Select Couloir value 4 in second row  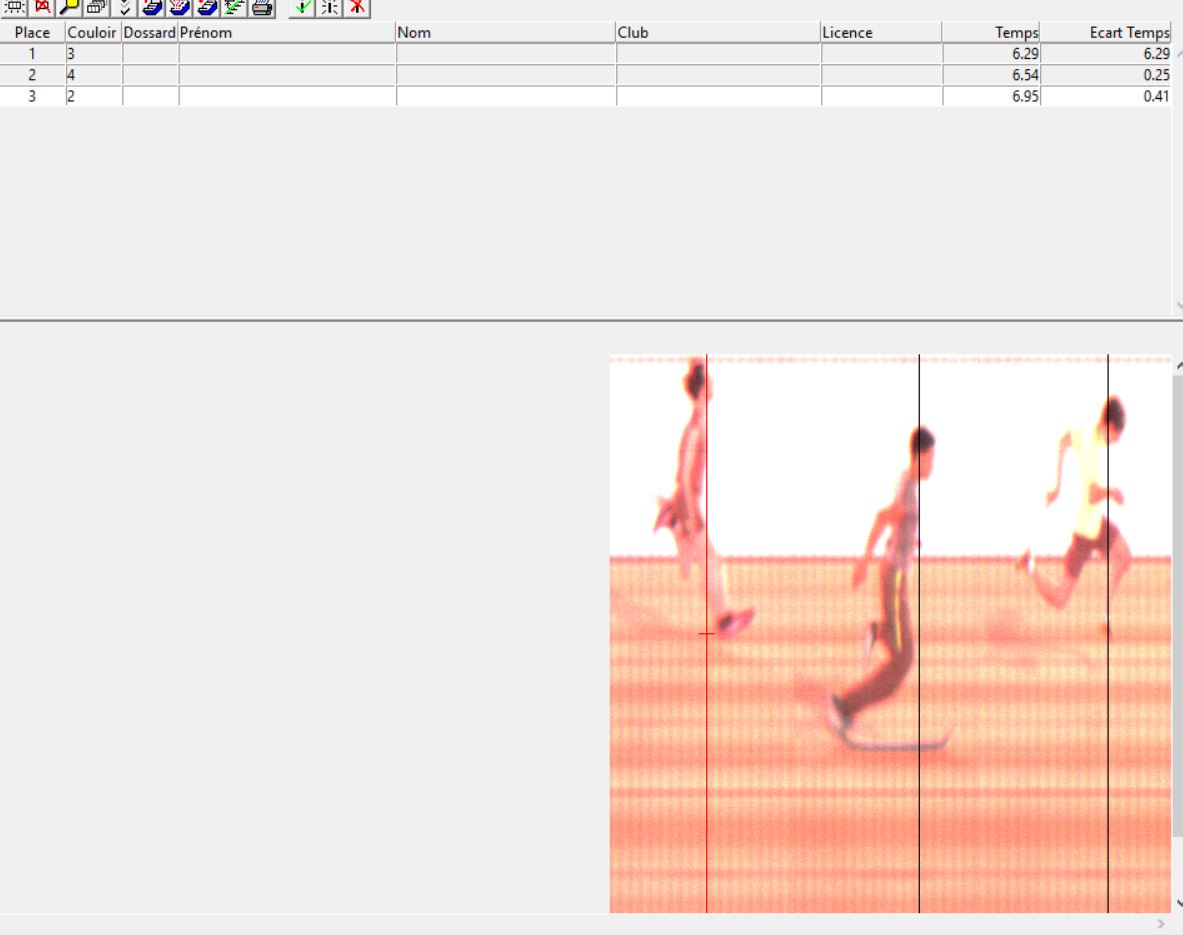(94, 75)
